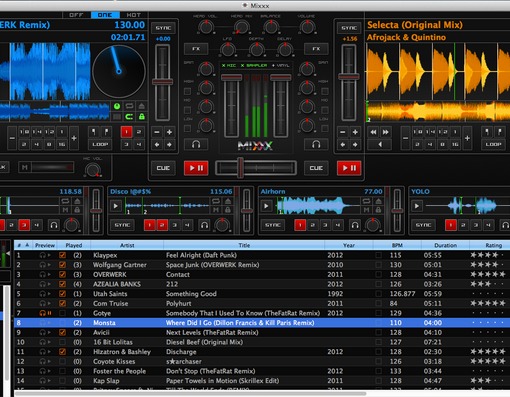This screenshot has height=397, width=510.
Task: Activate left deck LOOP button
Action: (100, 144)
